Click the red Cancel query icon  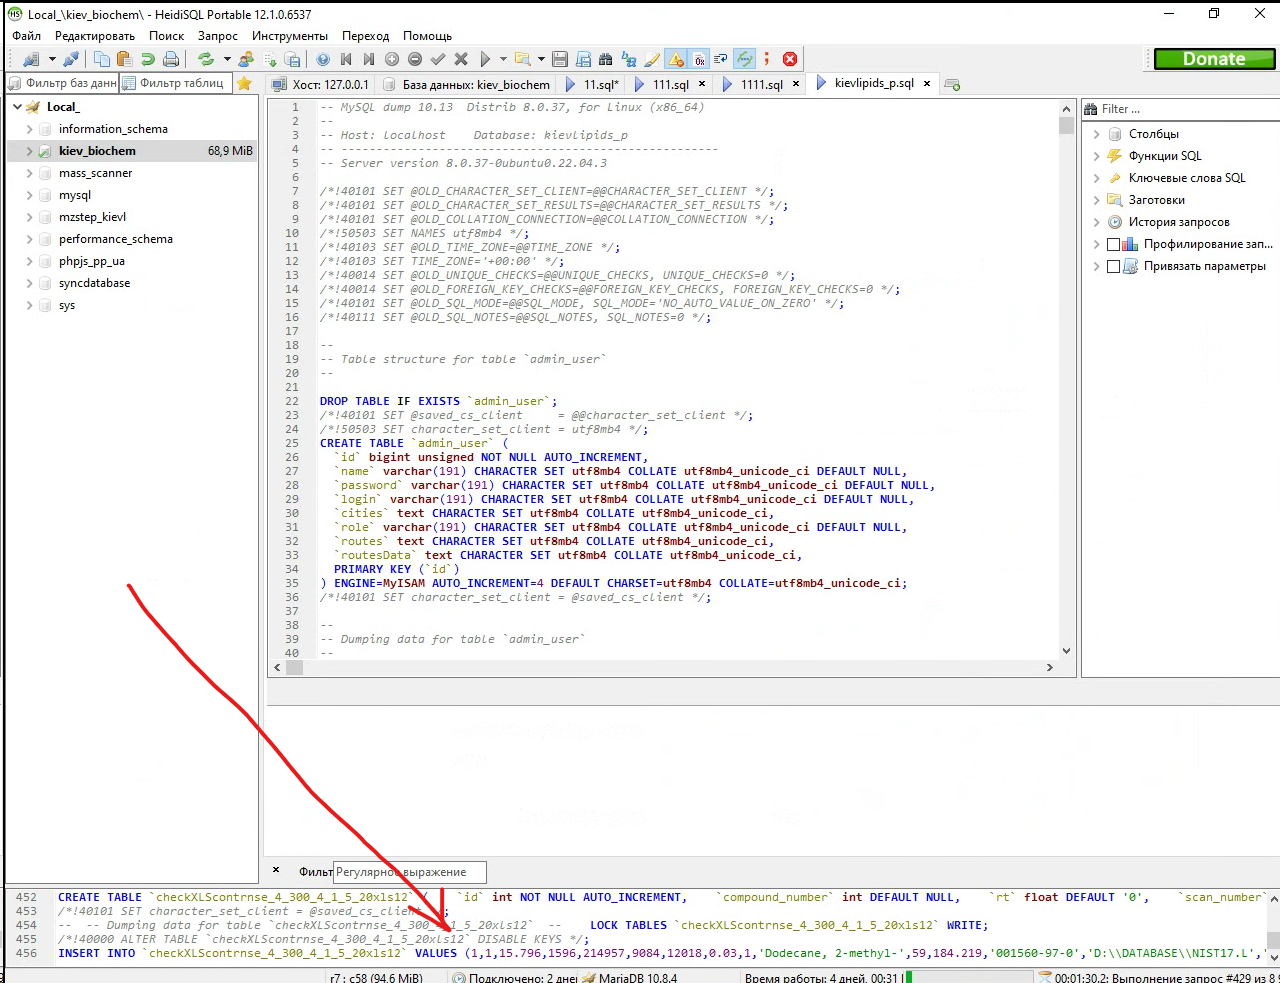(x=790, y=59)
